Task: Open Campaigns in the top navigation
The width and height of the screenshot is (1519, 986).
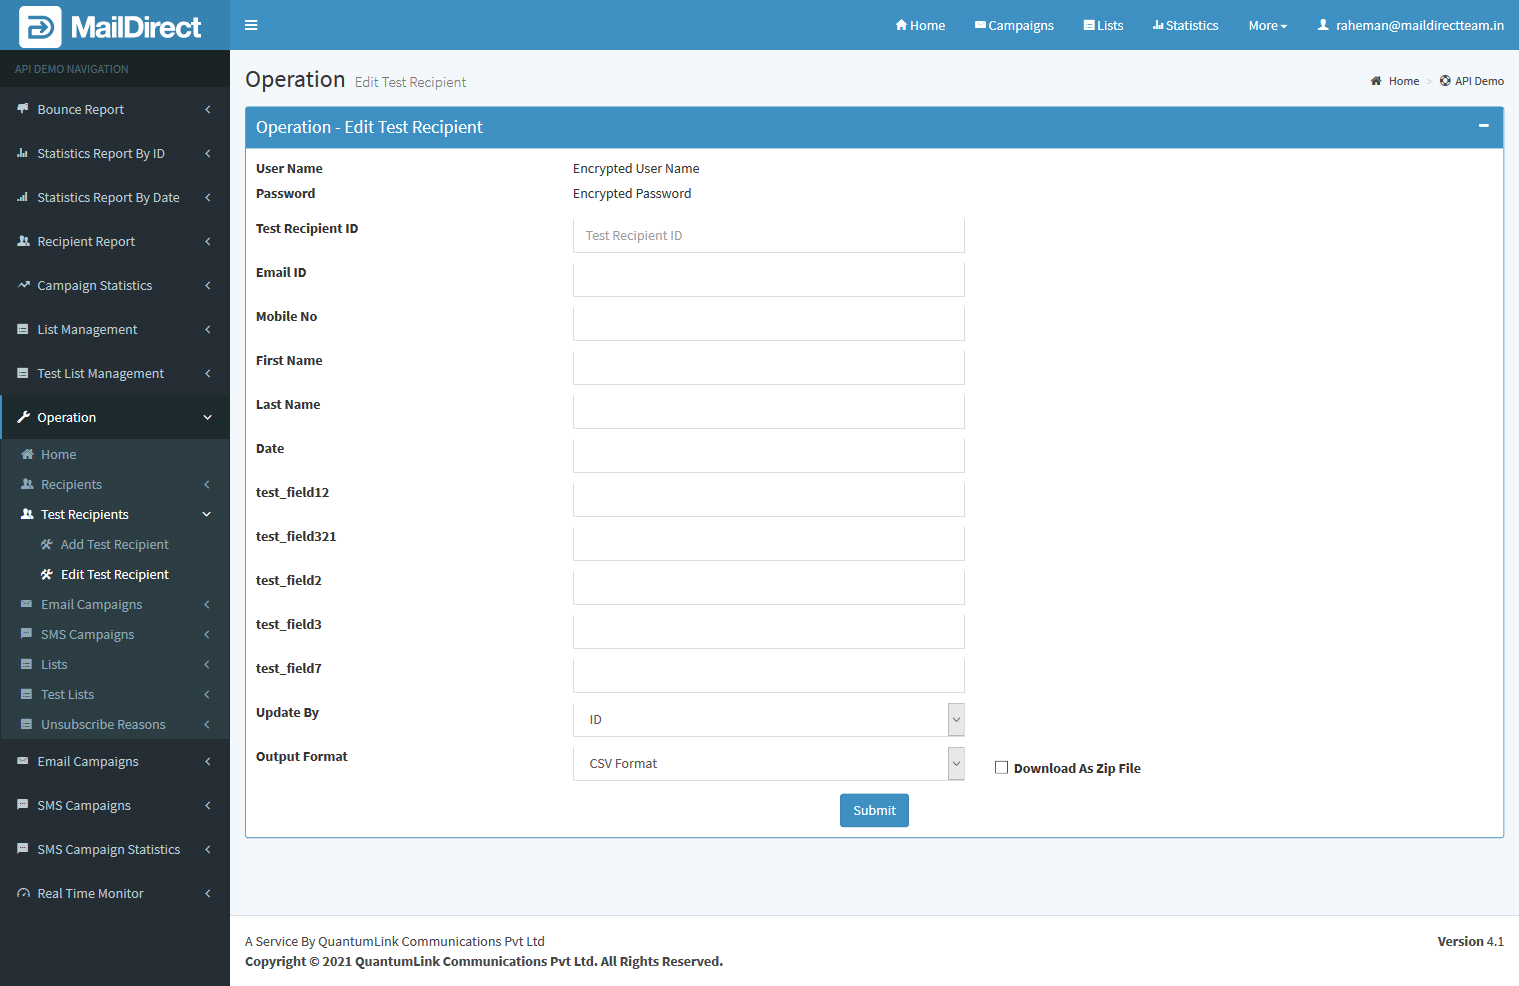Action: 1014,25
